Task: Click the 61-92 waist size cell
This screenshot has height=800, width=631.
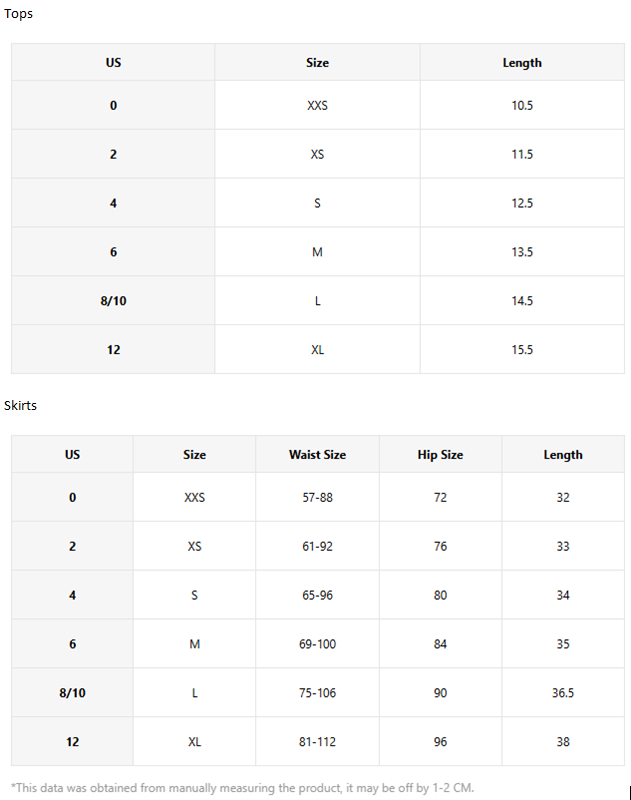Action: [317, 547]
